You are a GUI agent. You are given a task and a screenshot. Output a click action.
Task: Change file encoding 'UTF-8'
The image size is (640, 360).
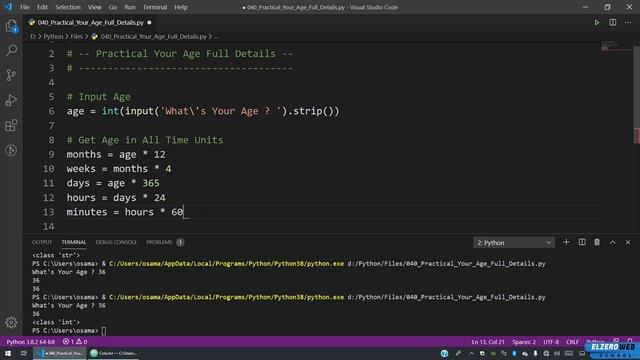[x=551, y=342]
